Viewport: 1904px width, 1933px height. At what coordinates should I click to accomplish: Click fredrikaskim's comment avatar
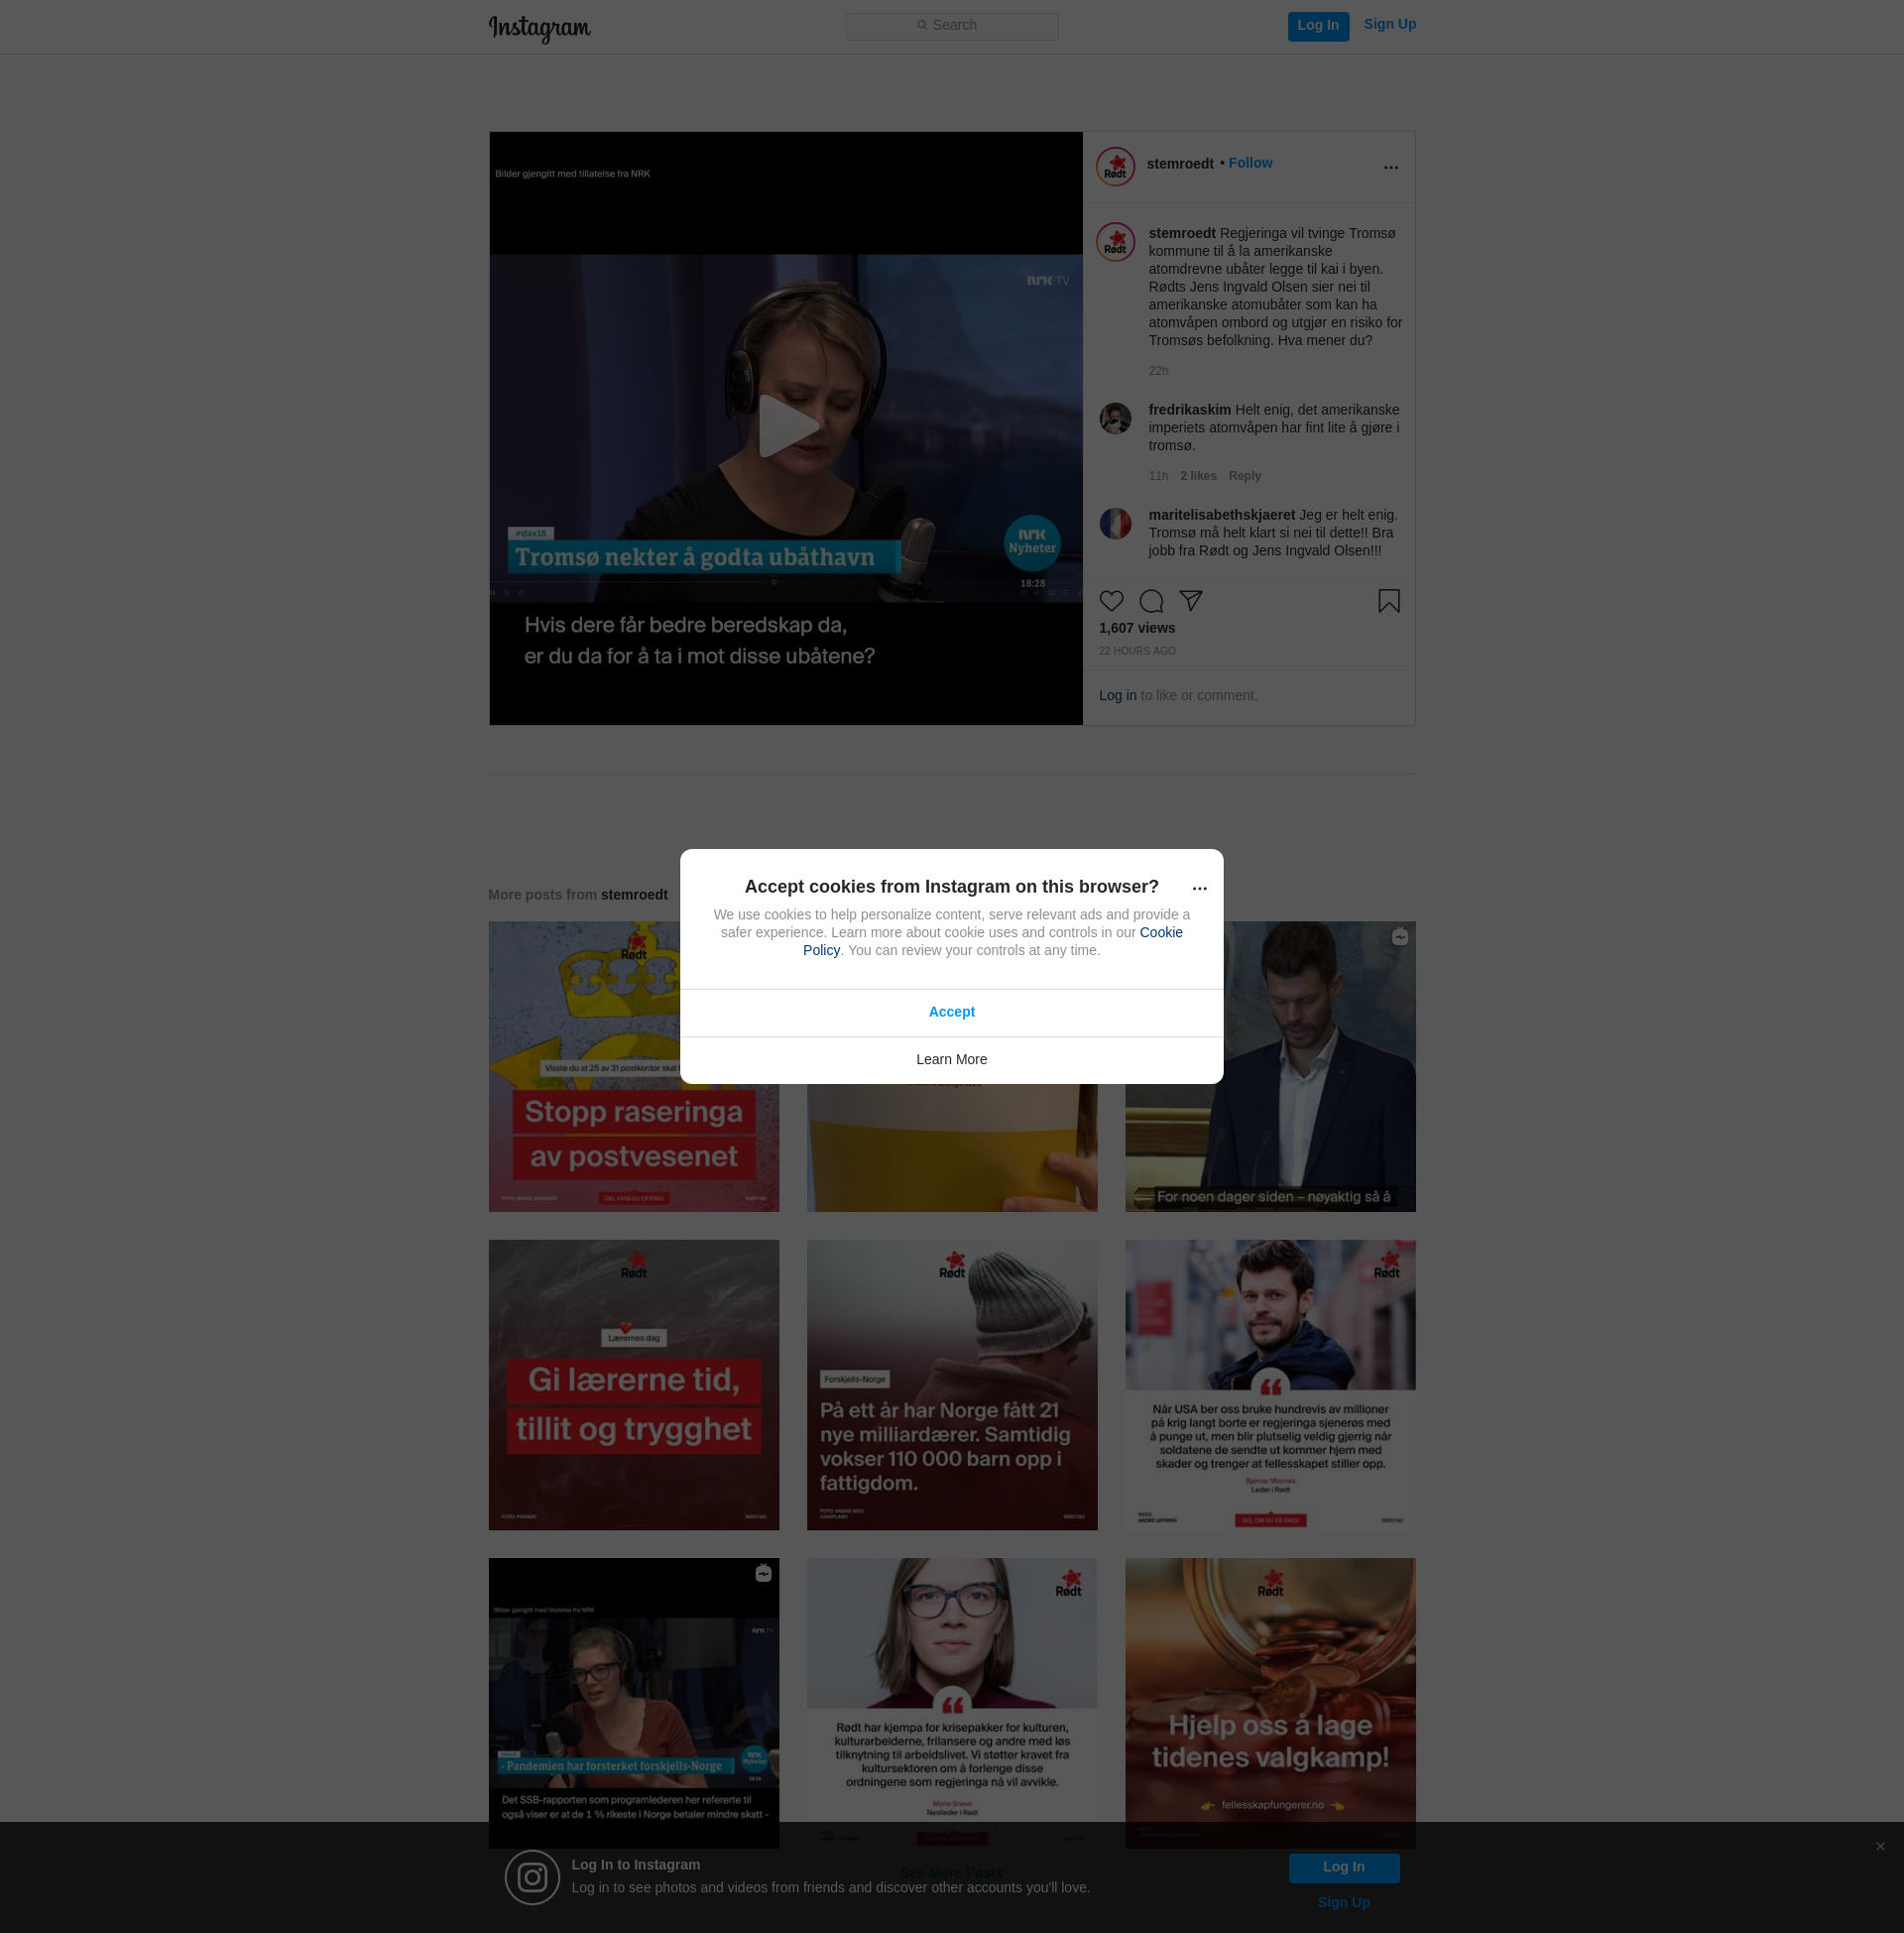pyautogui.click(x=1115, y=419)
